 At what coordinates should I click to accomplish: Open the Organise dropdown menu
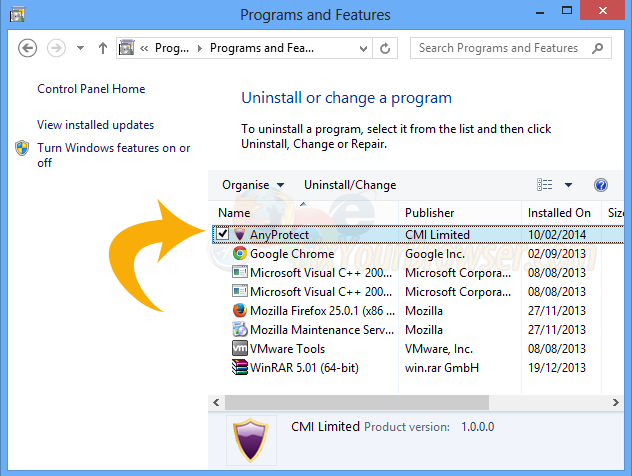[x=253, y=185]
